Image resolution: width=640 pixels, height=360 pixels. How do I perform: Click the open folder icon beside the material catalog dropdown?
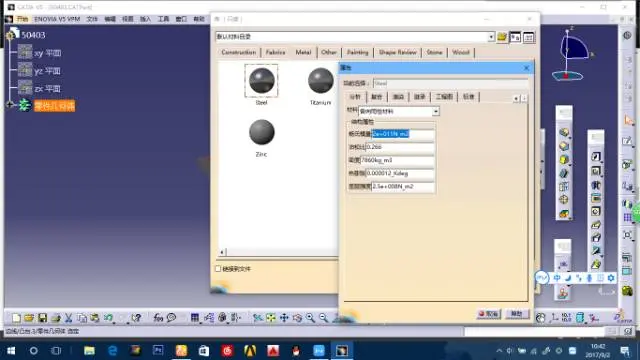pos(502,37)
